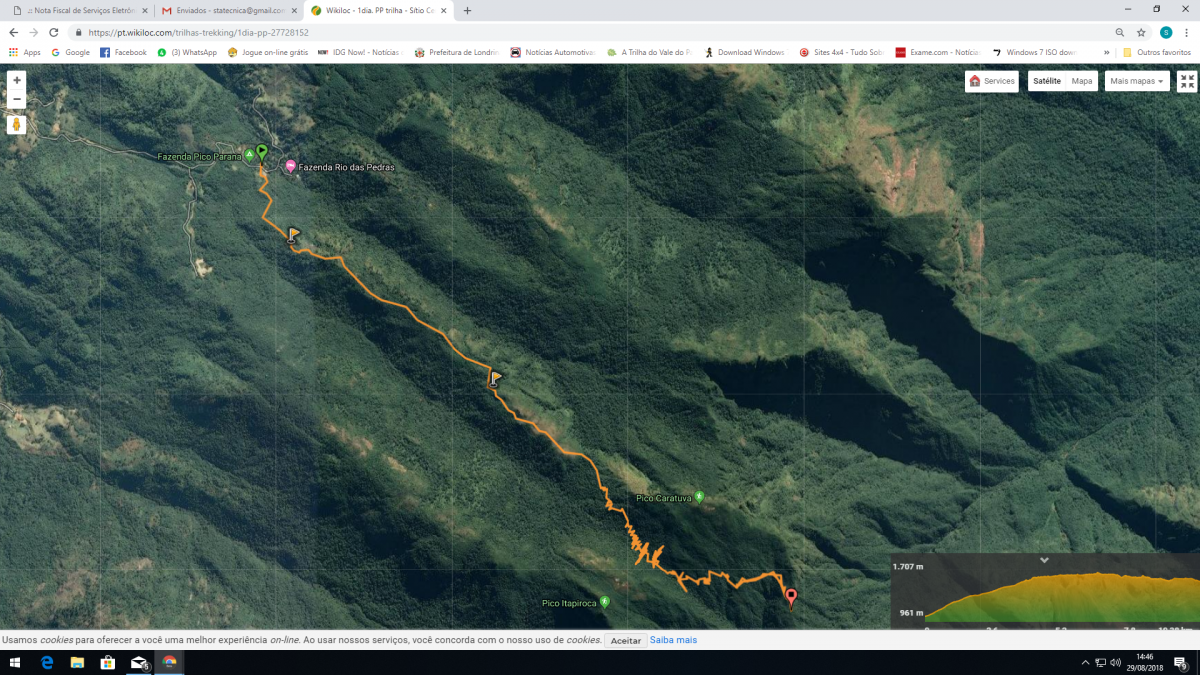This screenshot has height=675, width=1200.
Task: Exit fullscreen map view
Action: 1187,81
